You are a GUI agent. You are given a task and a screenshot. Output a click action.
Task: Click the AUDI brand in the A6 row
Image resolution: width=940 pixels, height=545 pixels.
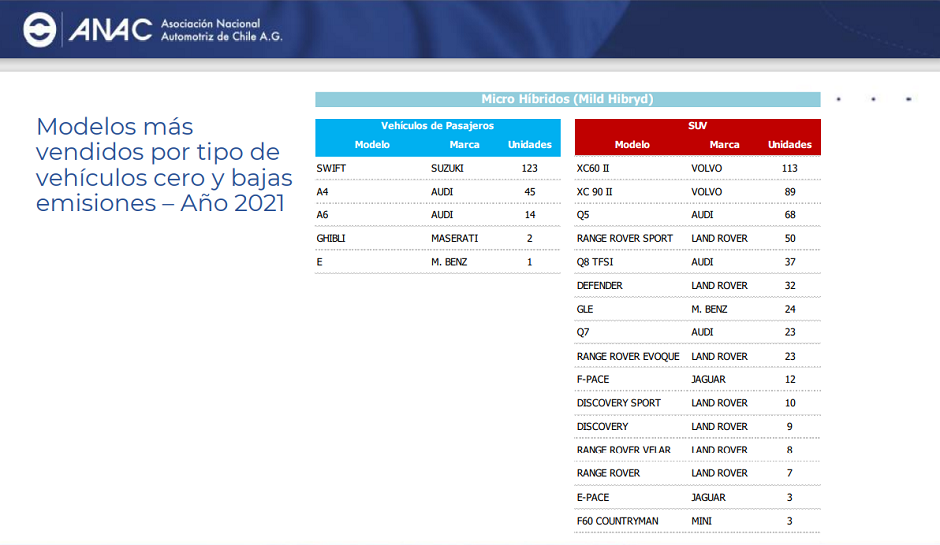pos(442,215)
